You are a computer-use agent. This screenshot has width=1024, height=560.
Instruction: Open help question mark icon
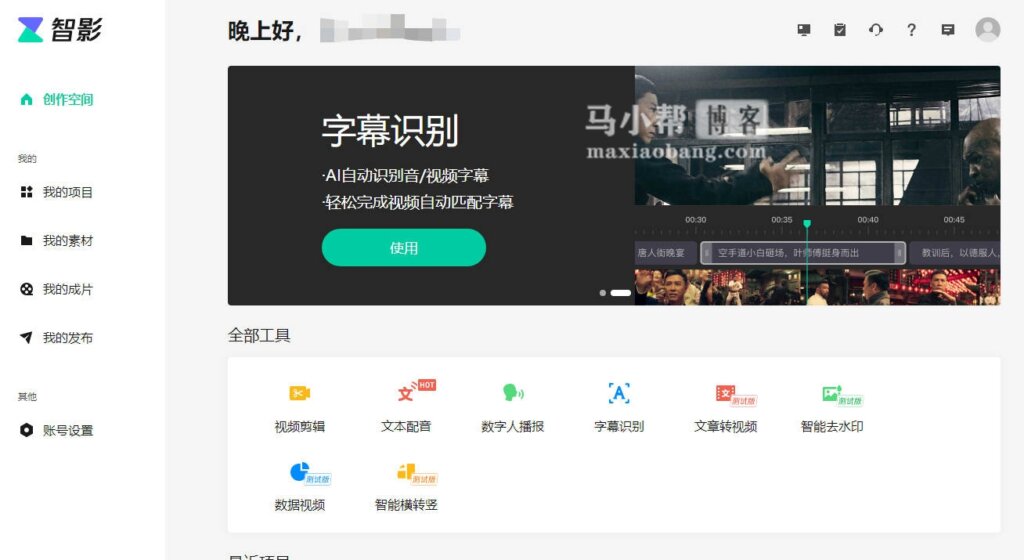[911, 29]
